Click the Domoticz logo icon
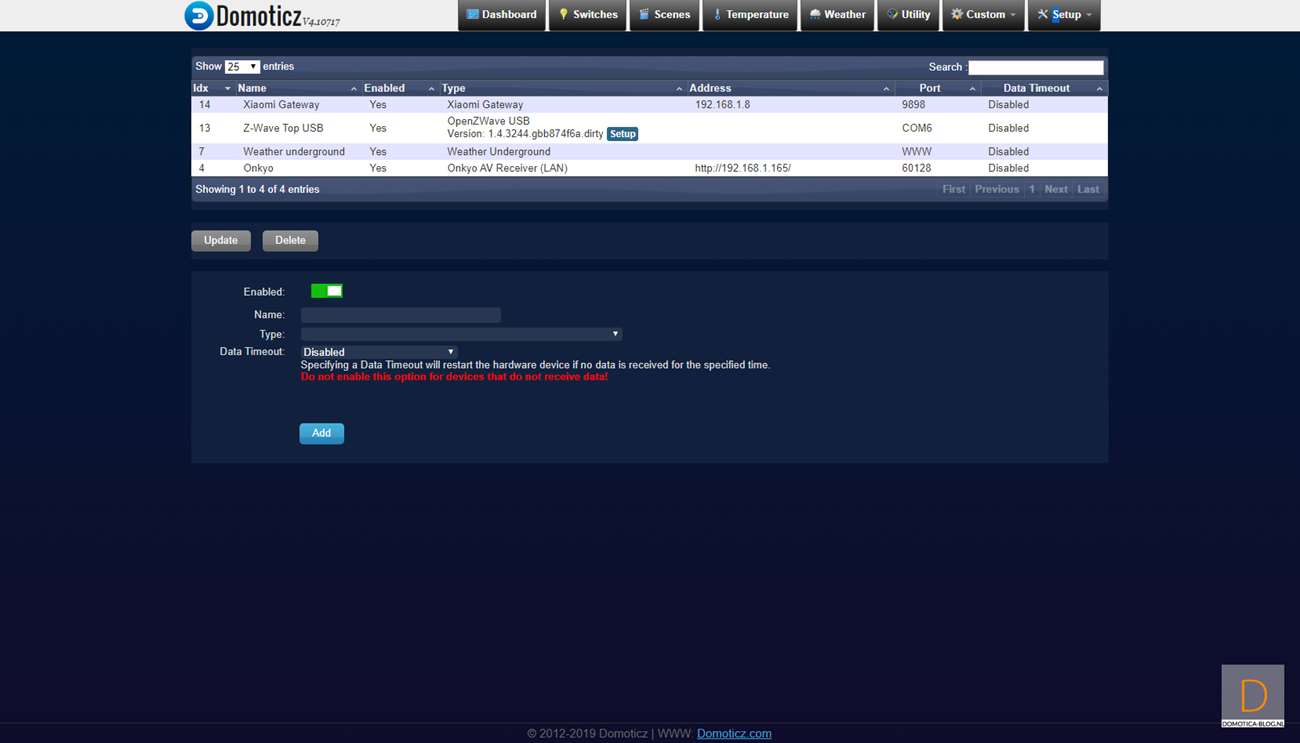The height and width of the screenshot is (743, 1300). coord(199,16)
